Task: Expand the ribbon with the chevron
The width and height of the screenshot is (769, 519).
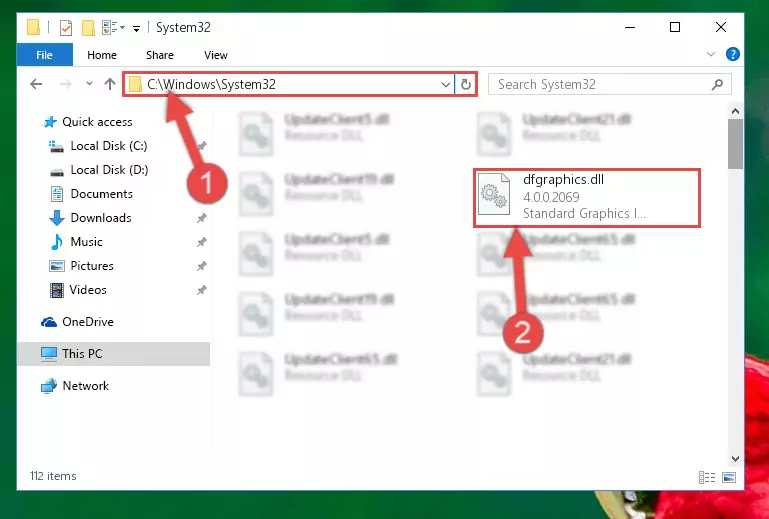Action: (x=711, y=54)
